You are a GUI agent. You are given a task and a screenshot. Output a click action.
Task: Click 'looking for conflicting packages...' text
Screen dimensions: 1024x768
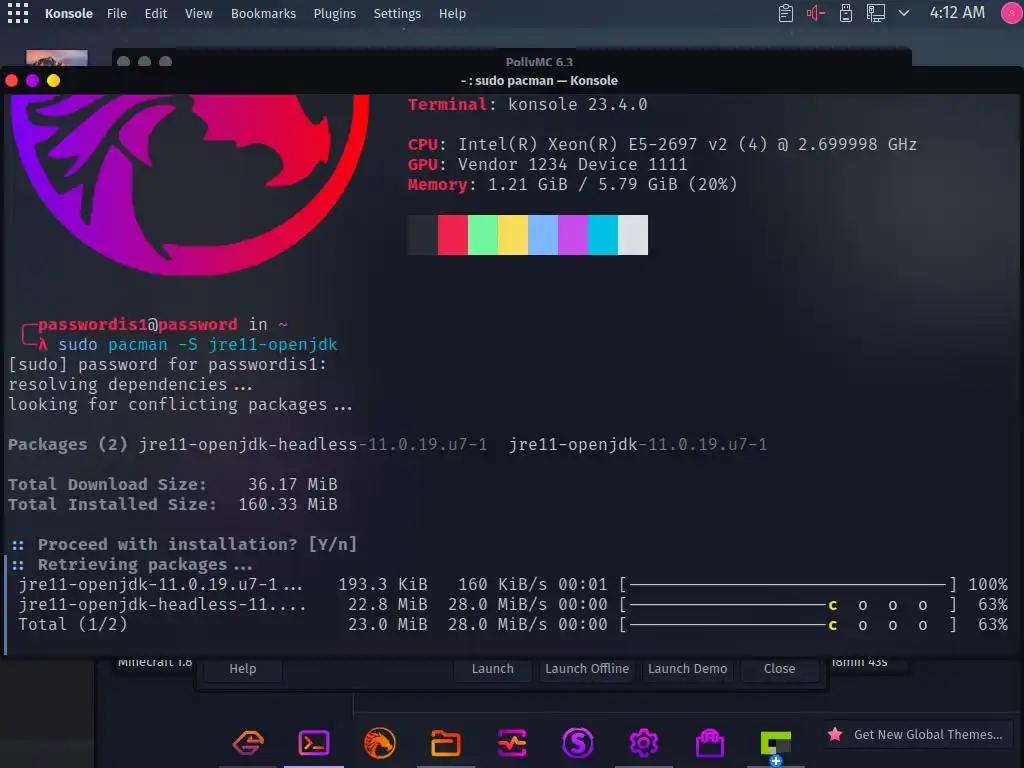[180, 404]
